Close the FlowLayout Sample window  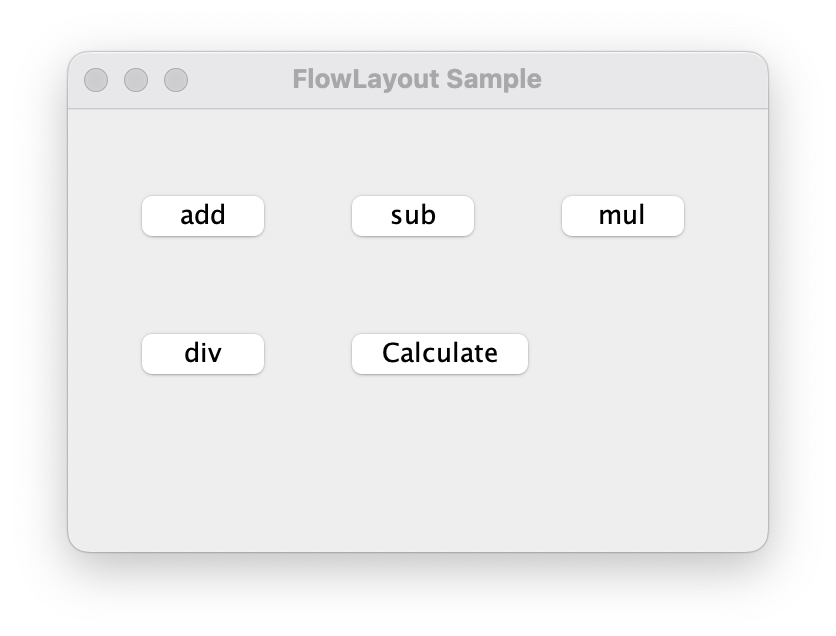coord(96,80)
